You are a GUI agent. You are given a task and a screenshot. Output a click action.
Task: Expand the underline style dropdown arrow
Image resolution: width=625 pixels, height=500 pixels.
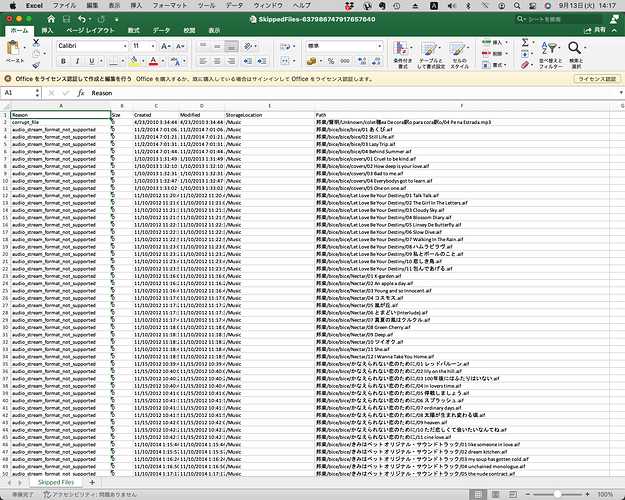point(101,61)
